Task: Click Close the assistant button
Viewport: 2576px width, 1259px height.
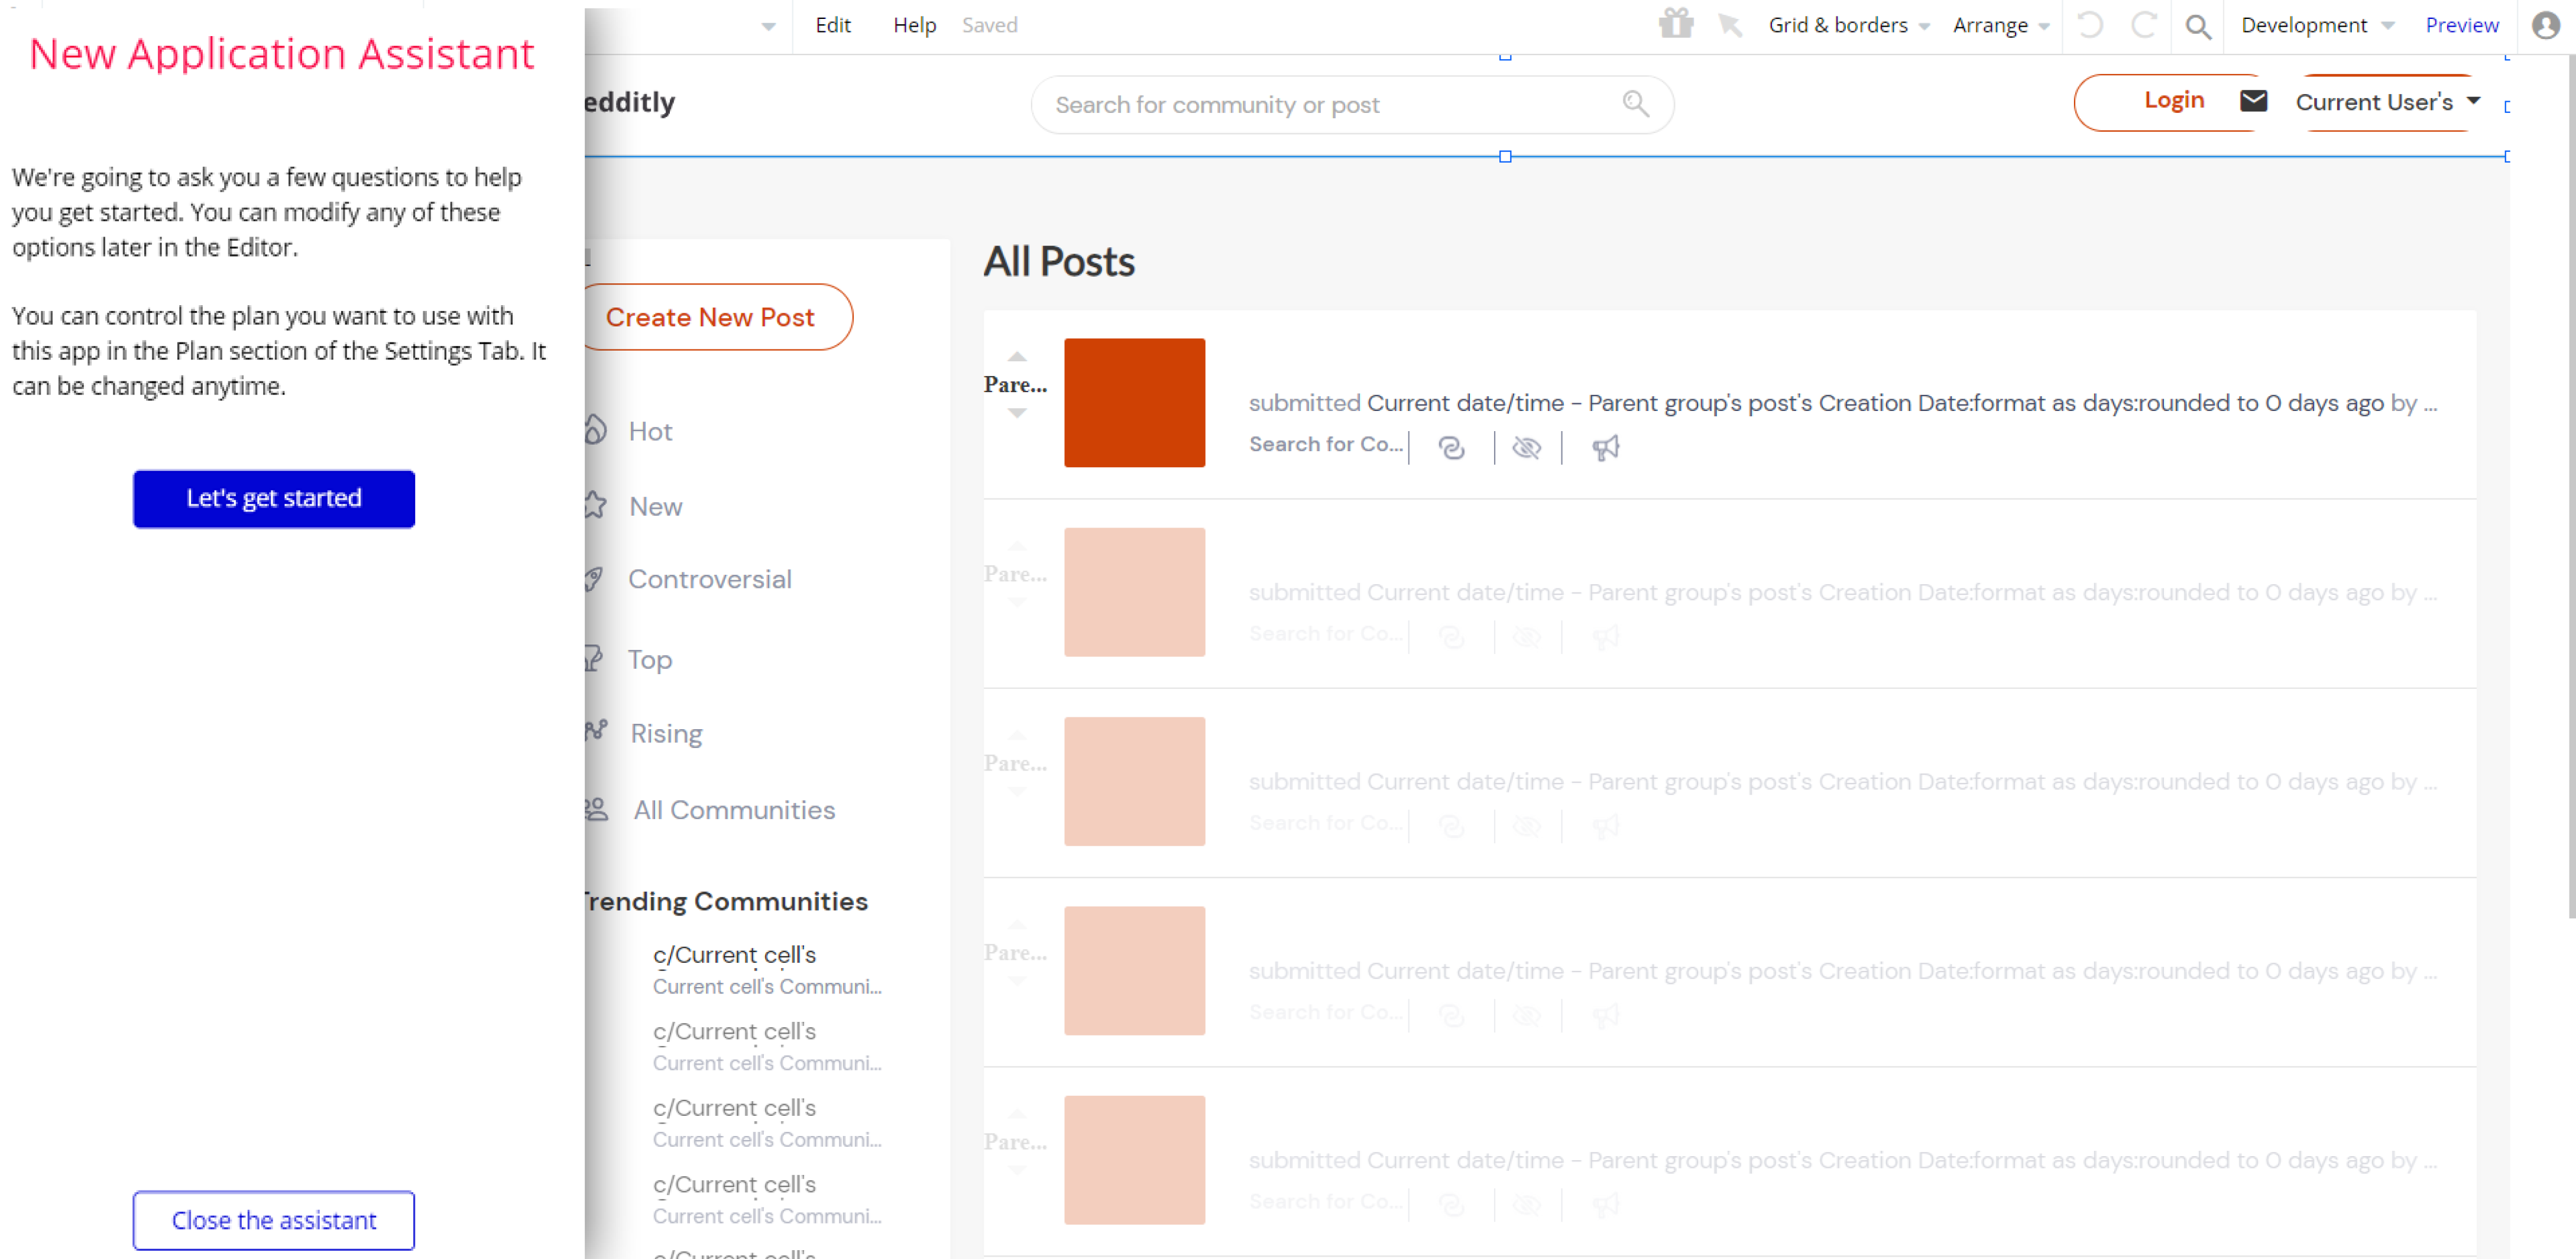Action: pyautogui.click(x=273, y=1220)
